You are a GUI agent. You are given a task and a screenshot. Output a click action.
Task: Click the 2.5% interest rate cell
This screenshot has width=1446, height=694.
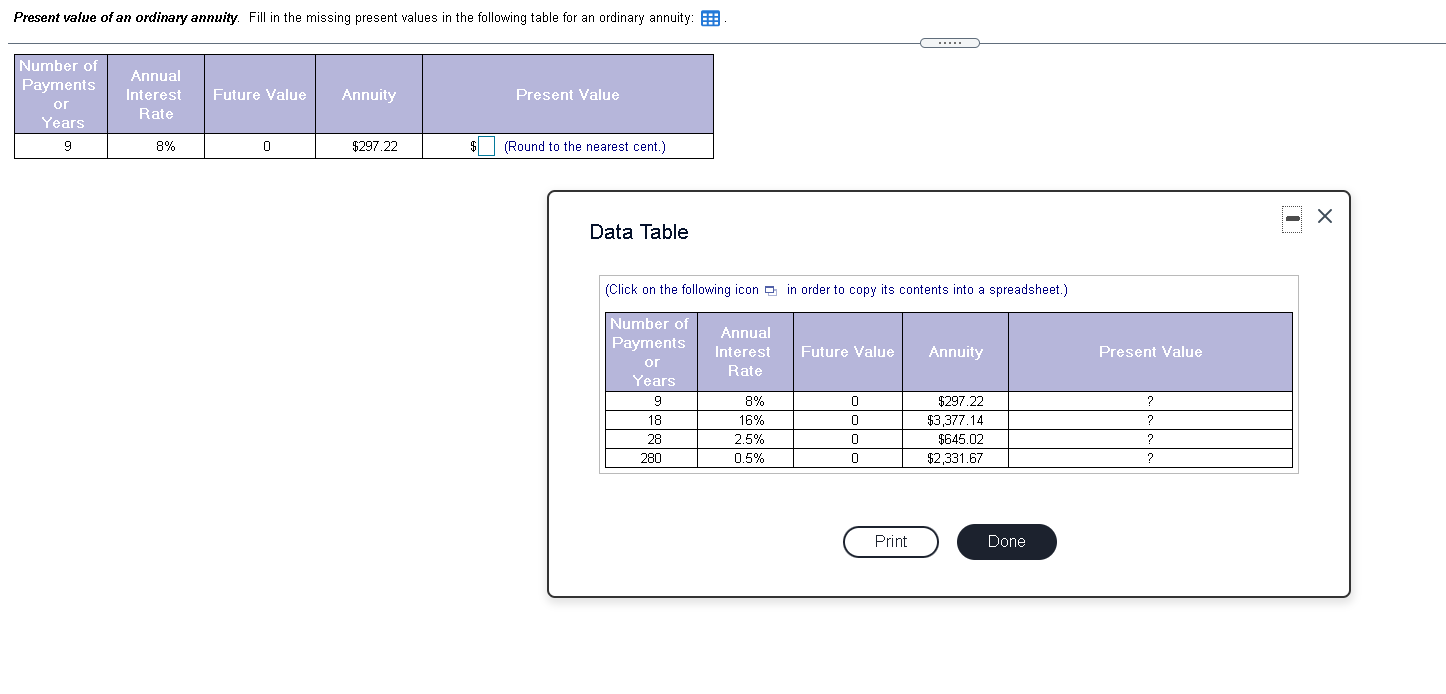click(x=745, y=440)
